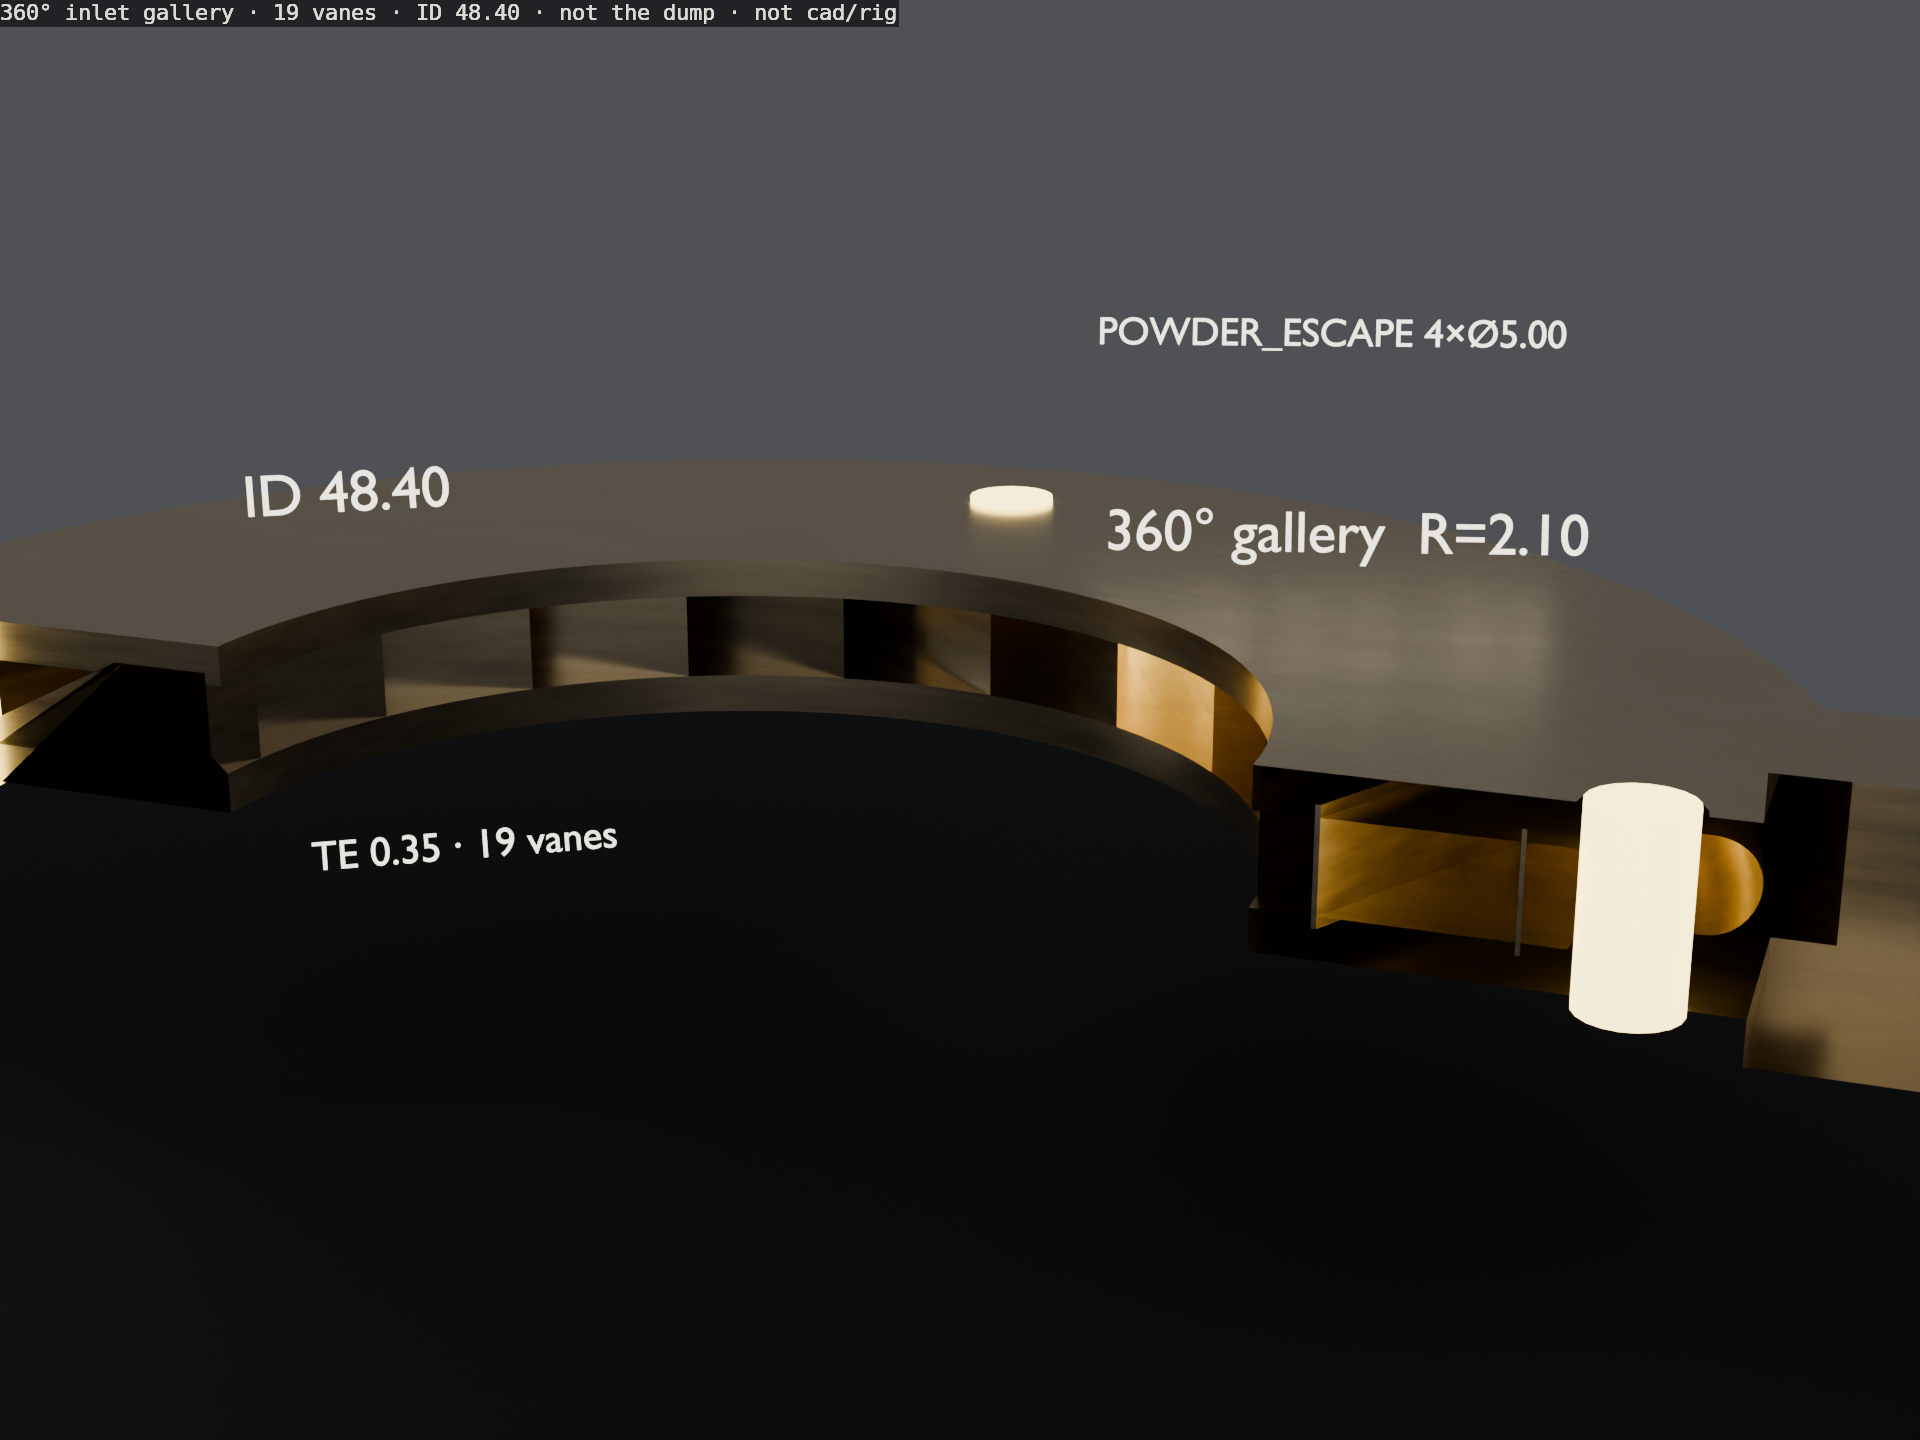Select the 'TE 0.35 · 19 vanes' label
The image size is (1920, 1440).
(x=464, y=847)
